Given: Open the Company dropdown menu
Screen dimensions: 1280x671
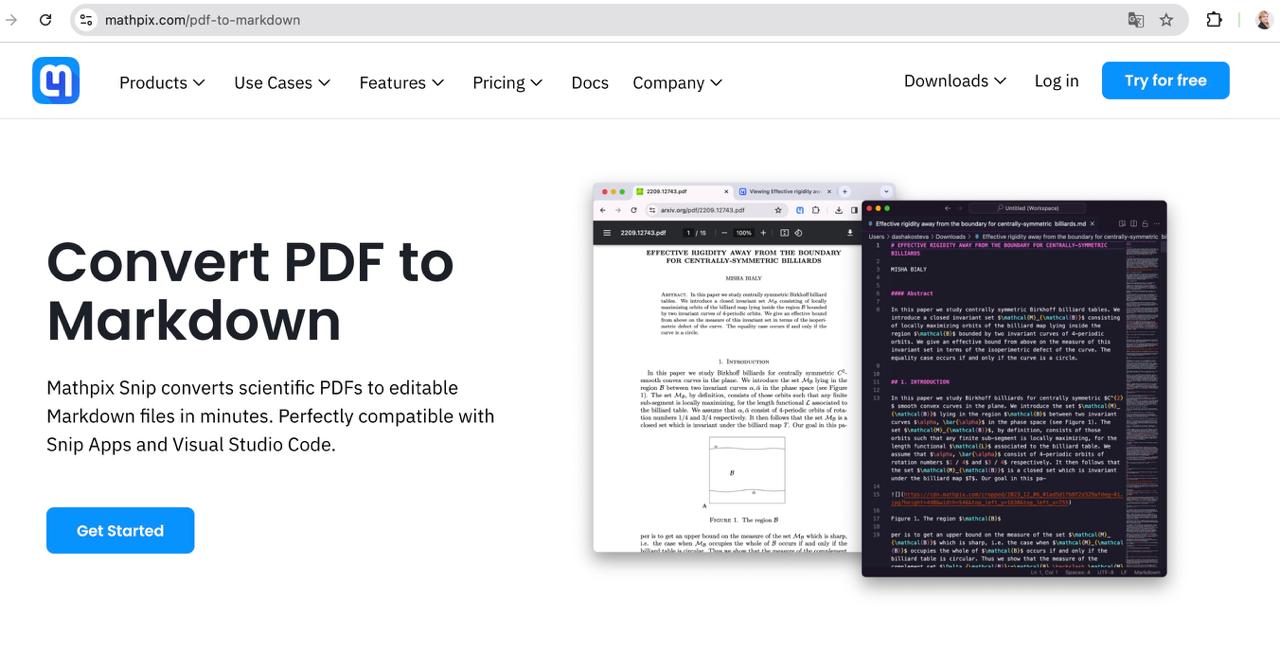Looking at the screenshot, I should [x=677, y=83].
